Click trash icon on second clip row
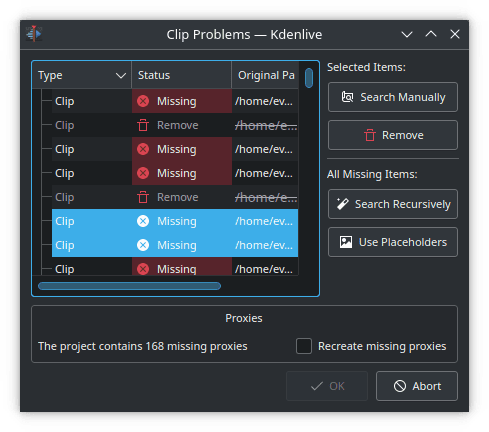The image size is (489, 432). 143,125
